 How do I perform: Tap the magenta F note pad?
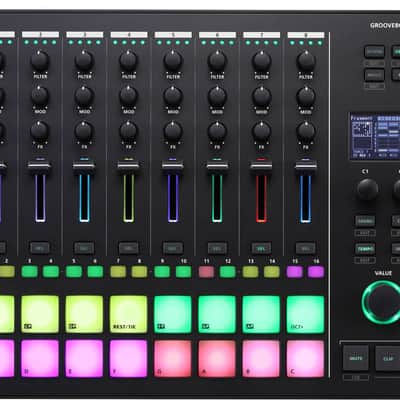point(128,358)
